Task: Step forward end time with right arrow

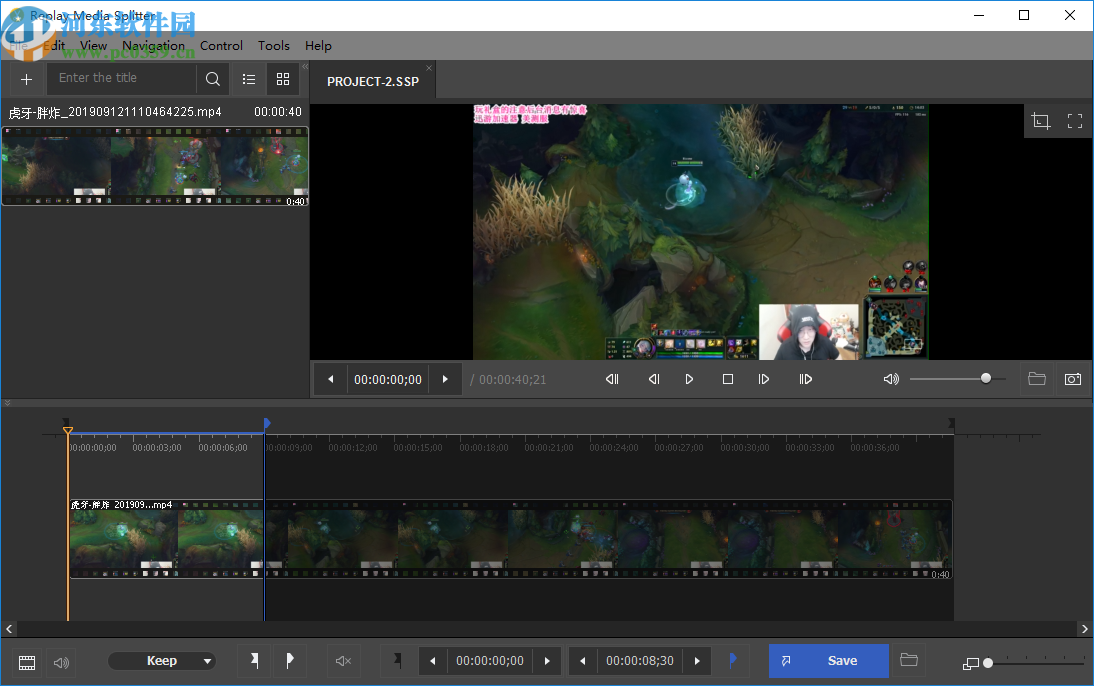Action: pyautogui.click(x=696, y=661)
